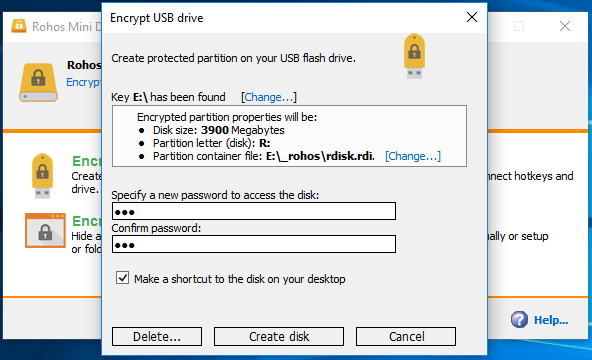Click the locked USB drive icon in dialog

click(414, 56)
